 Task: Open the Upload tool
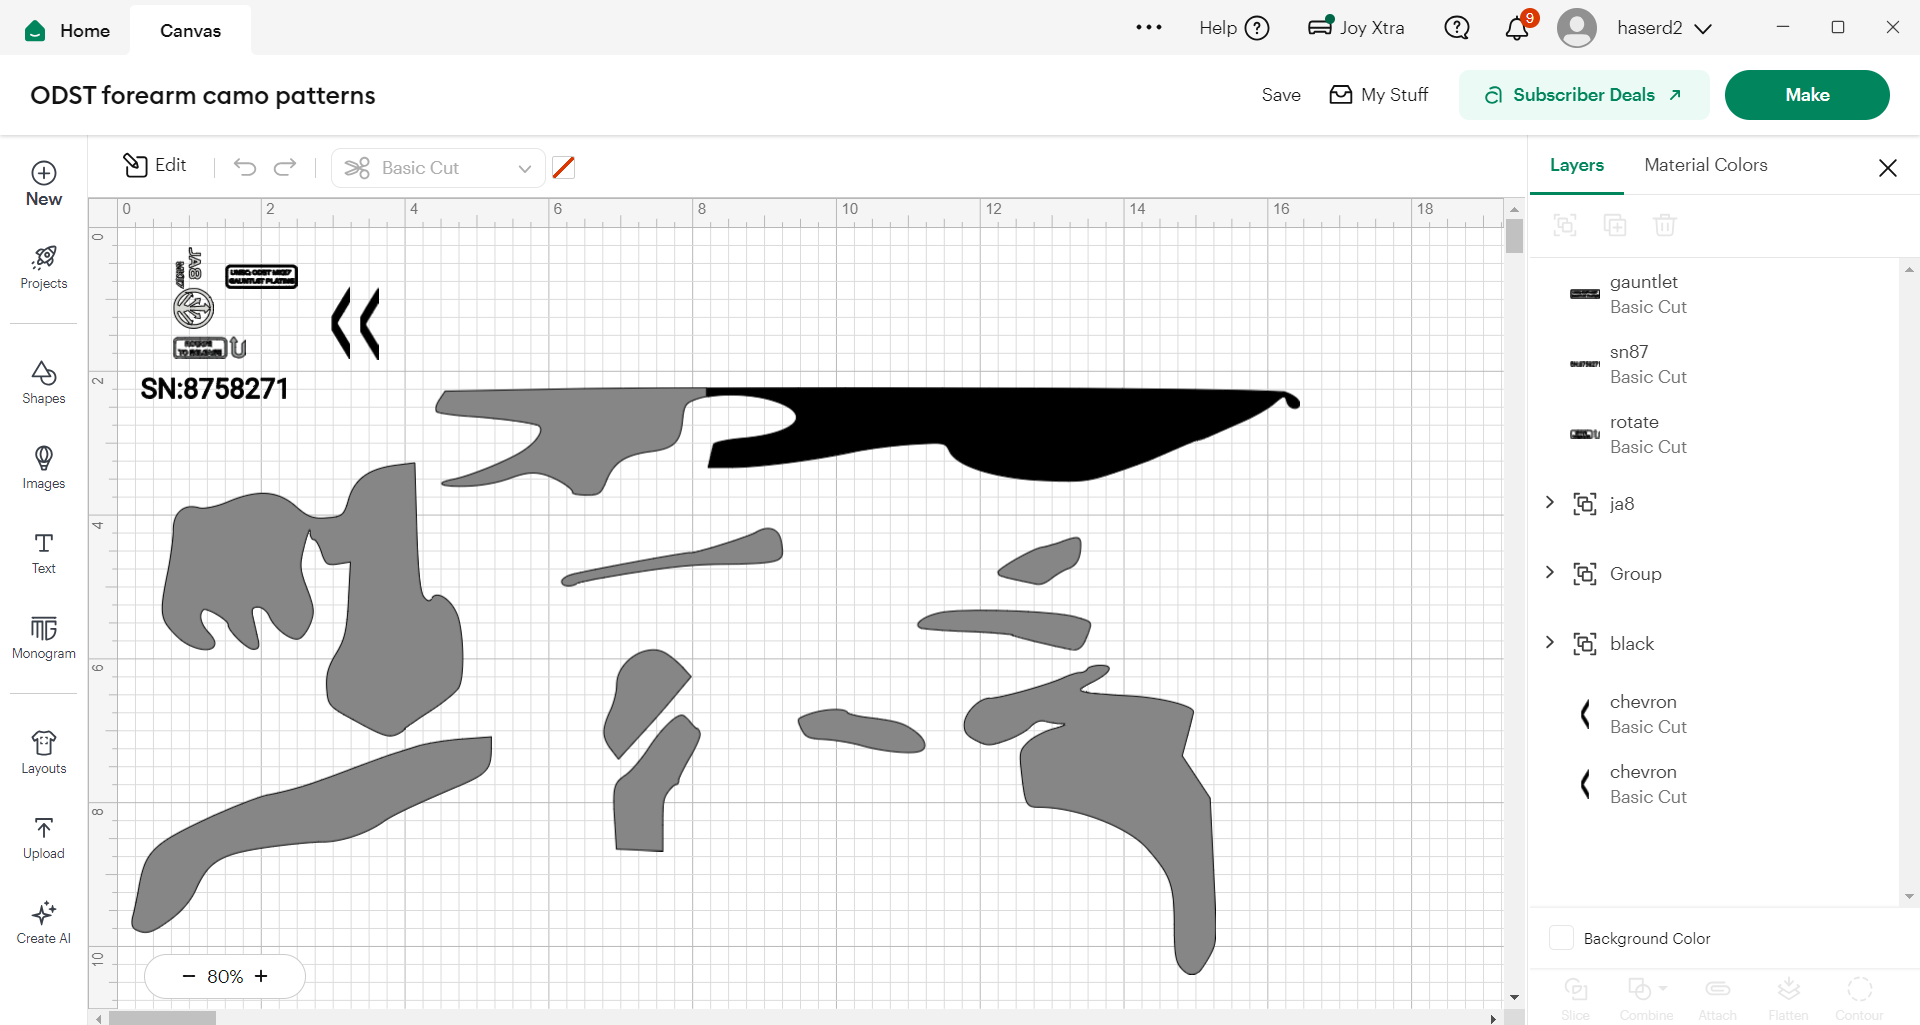tap(44, 838)
